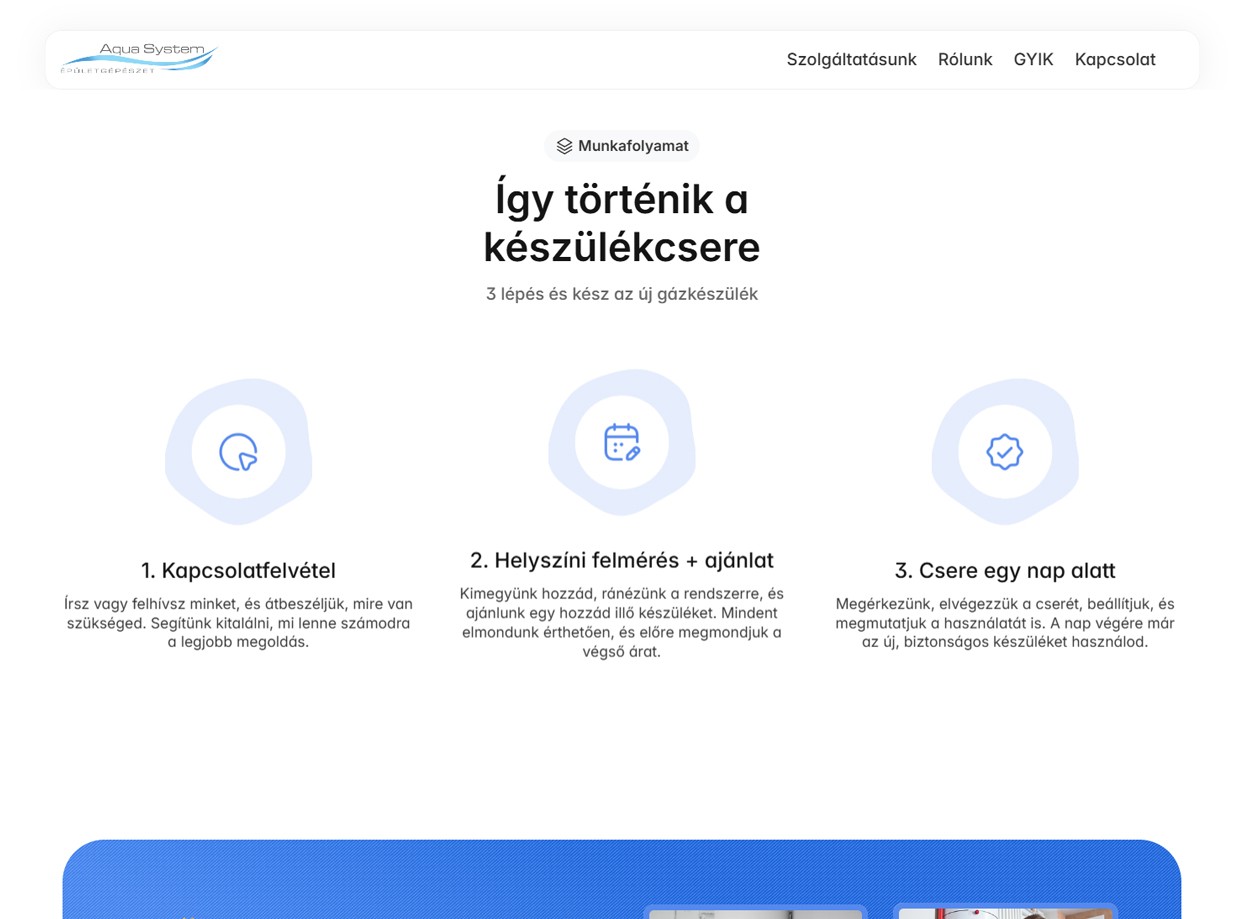Click the calendar-edit icon above Helyszíni felmérés
The image size is (1244, 919).
coord(621,441)
